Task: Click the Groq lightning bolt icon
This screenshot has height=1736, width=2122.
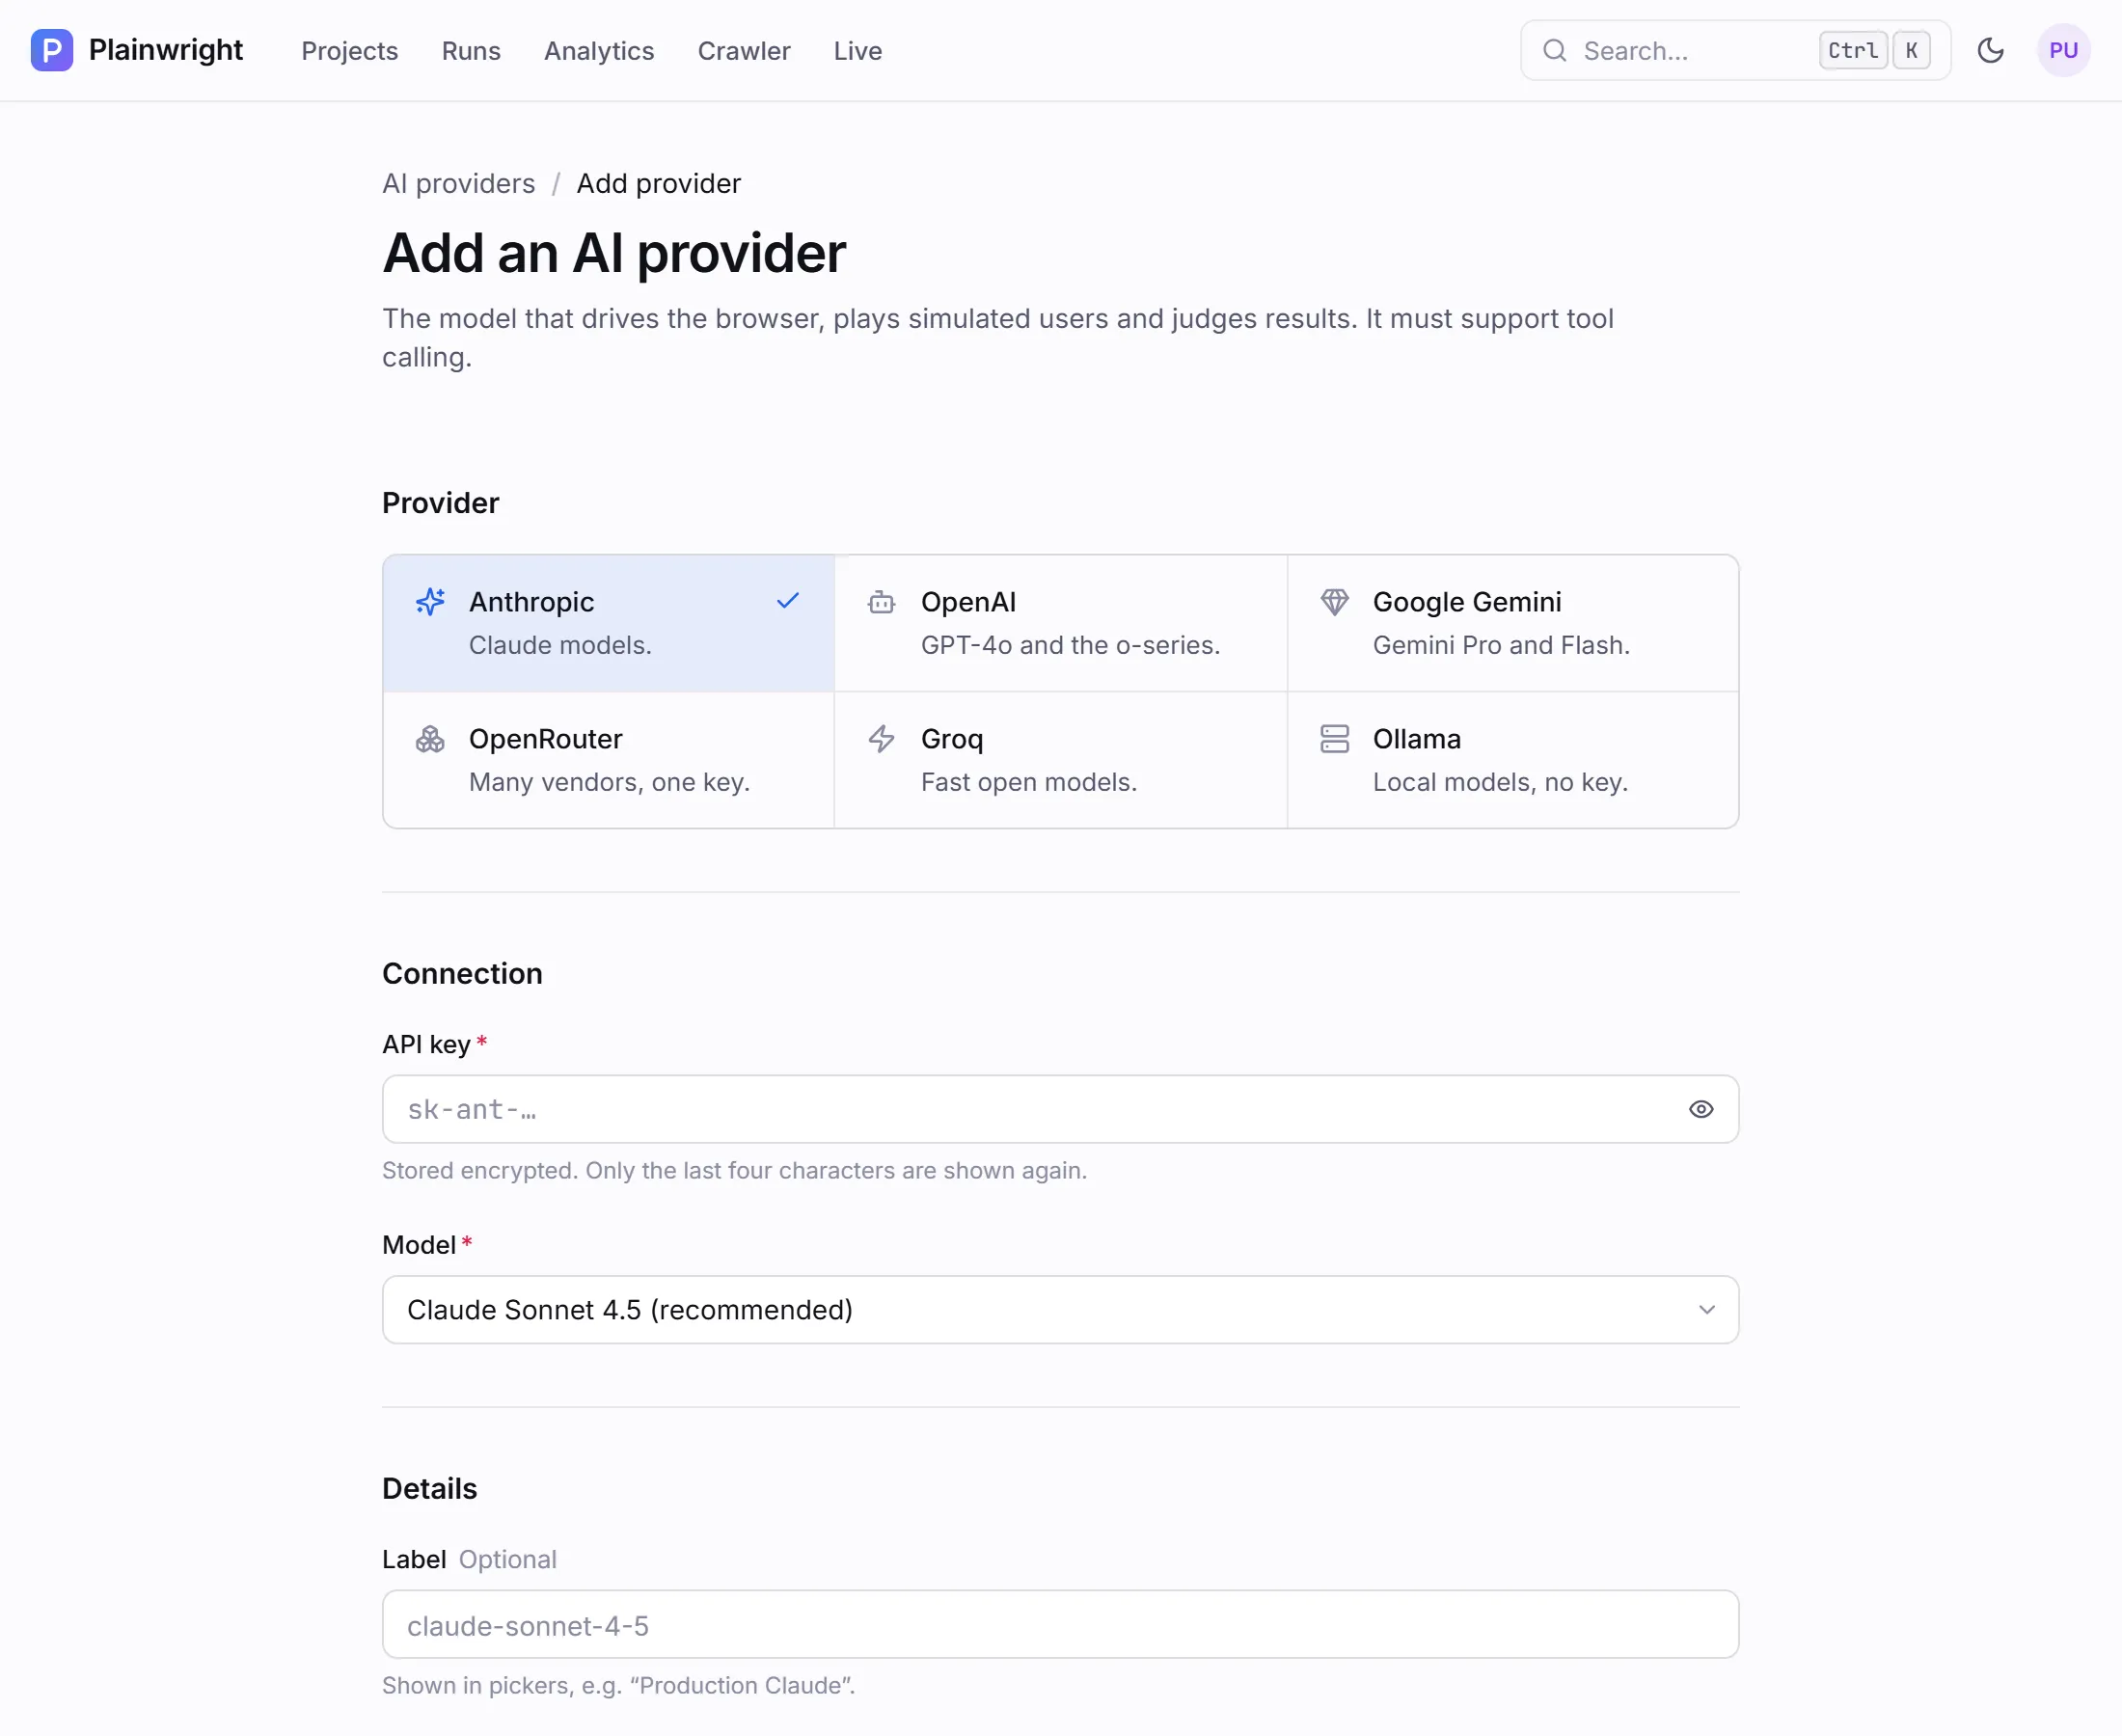Action: tap(881, 739)
